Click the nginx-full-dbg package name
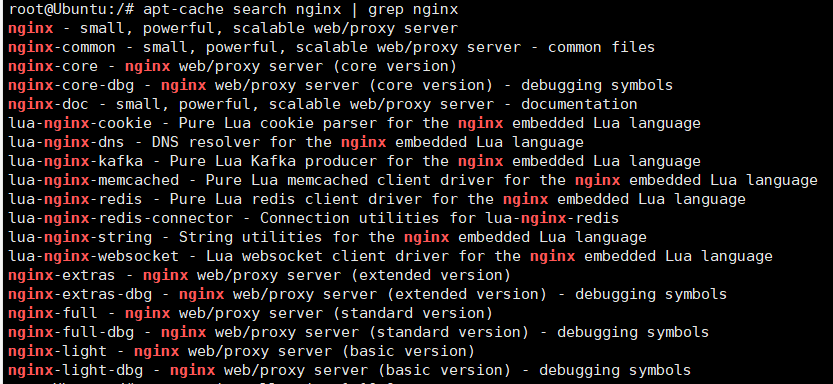The image size is (833, 384). coord(71,332)
